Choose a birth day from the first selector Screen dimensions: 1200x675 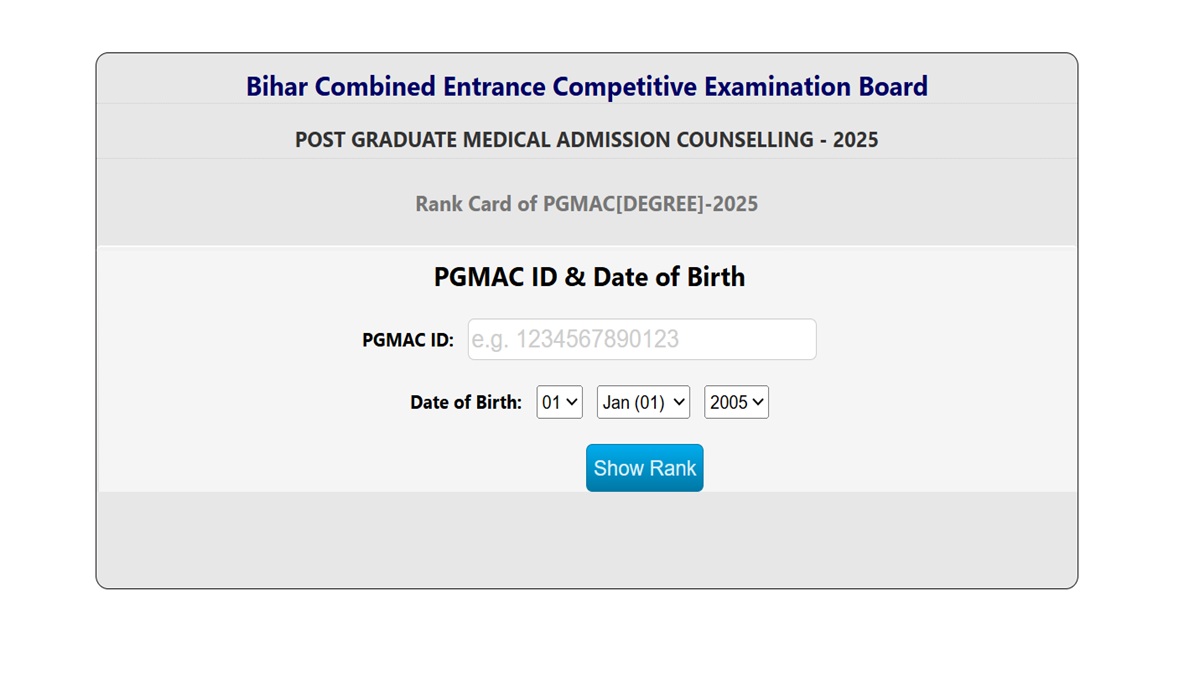pos(558,402)
